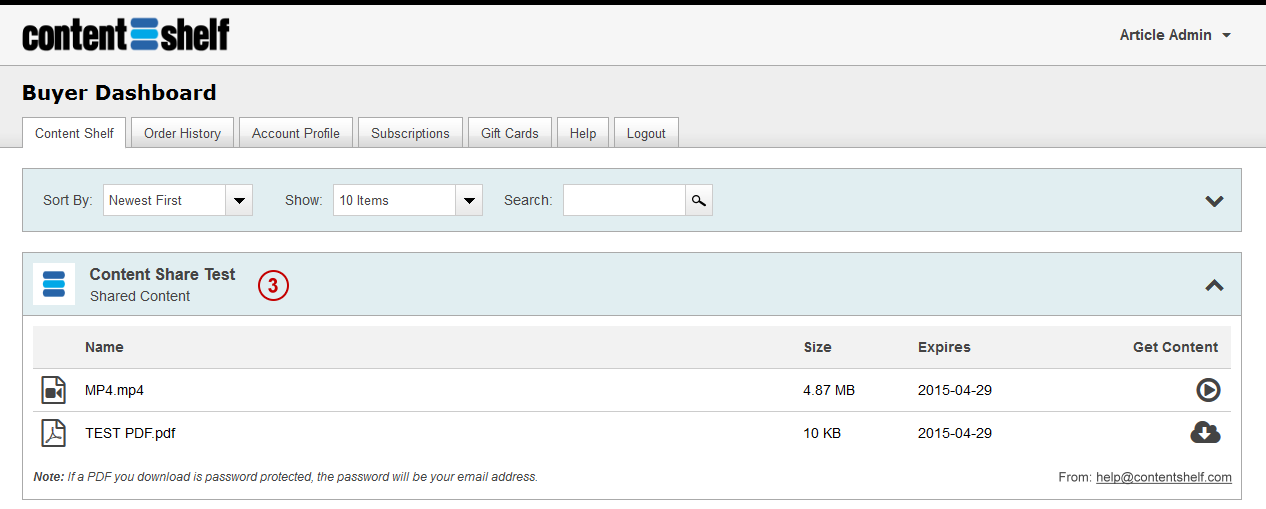Open the Article Admin user menu
Screen dimensions: 1266x509
[1175, 35]
